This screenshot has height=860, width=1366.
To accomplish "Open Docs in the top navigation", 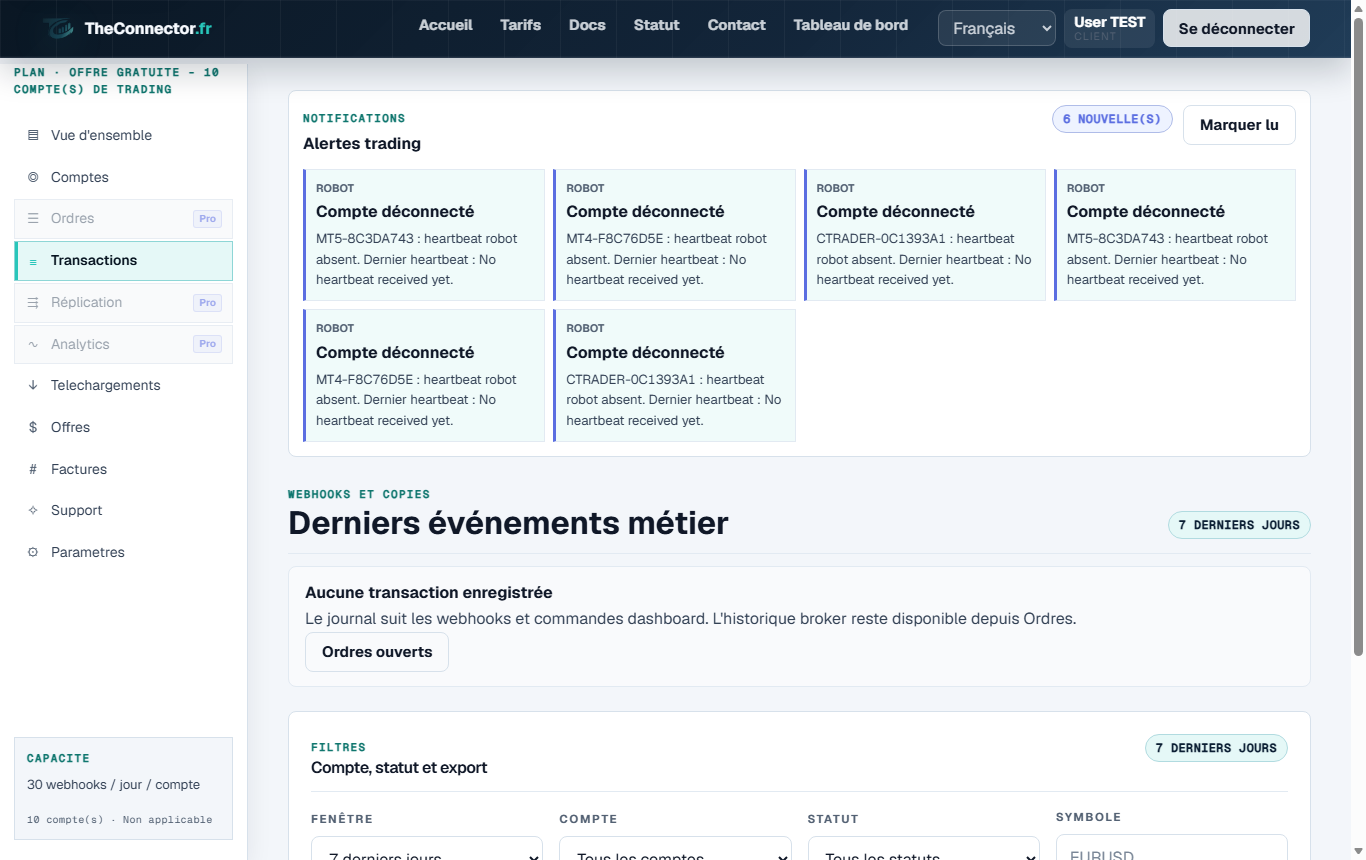I will 587,25.
